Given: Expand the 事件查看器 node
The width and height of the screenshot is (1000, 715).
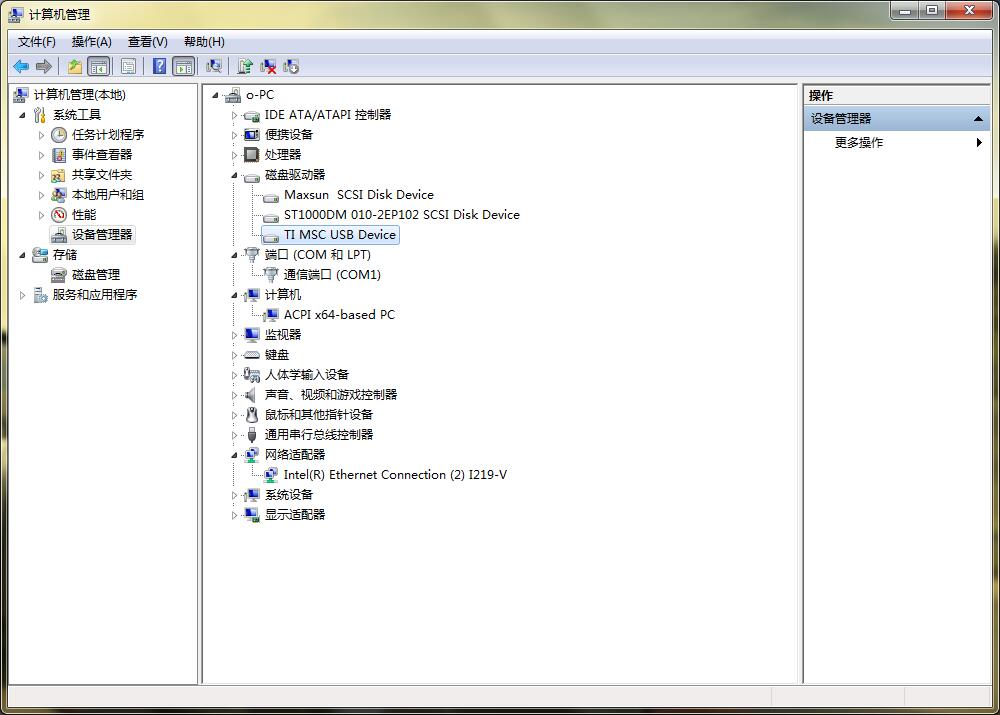Looking at the screenshot, I should point(41,155).
